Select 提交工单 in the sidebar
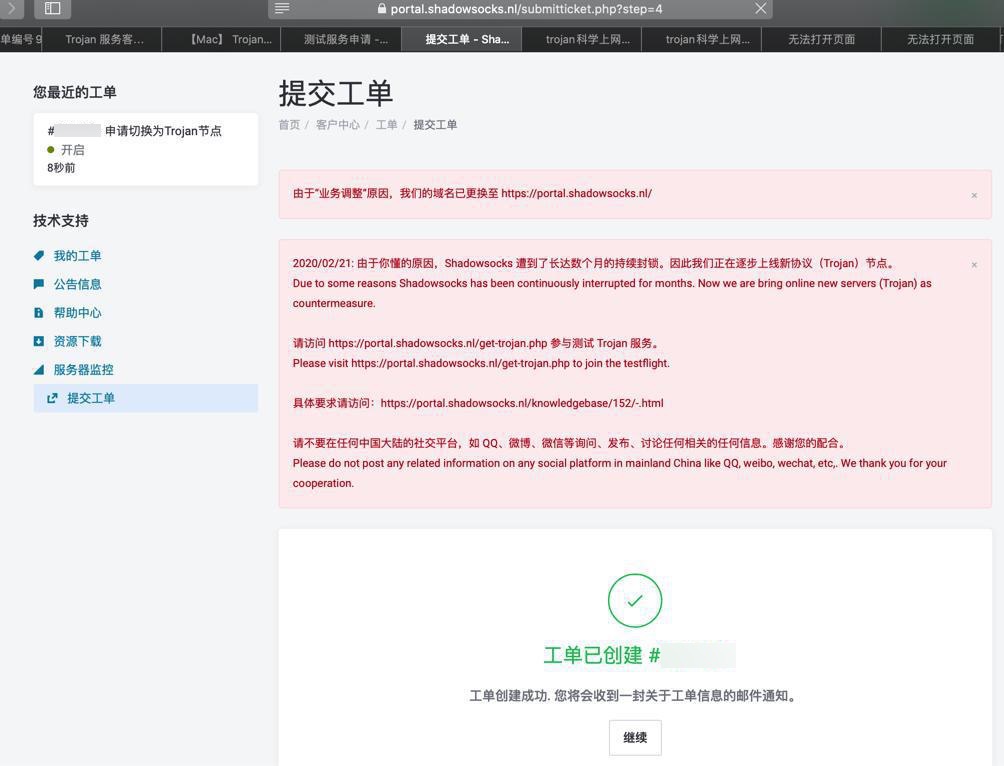Viewport: 1004px width, 766px height. click(x=146, y=398)
